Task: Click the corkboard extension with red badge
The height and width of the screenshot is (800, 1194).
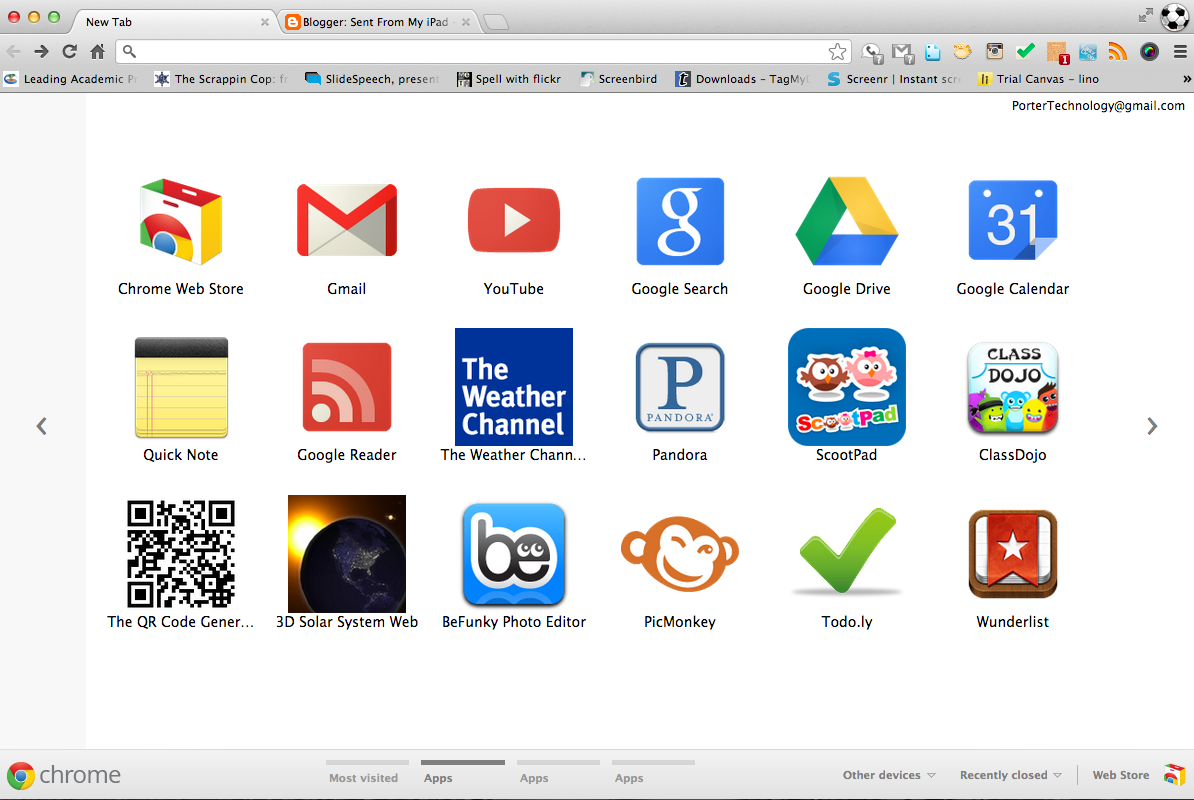Action: pos(1057,52)
